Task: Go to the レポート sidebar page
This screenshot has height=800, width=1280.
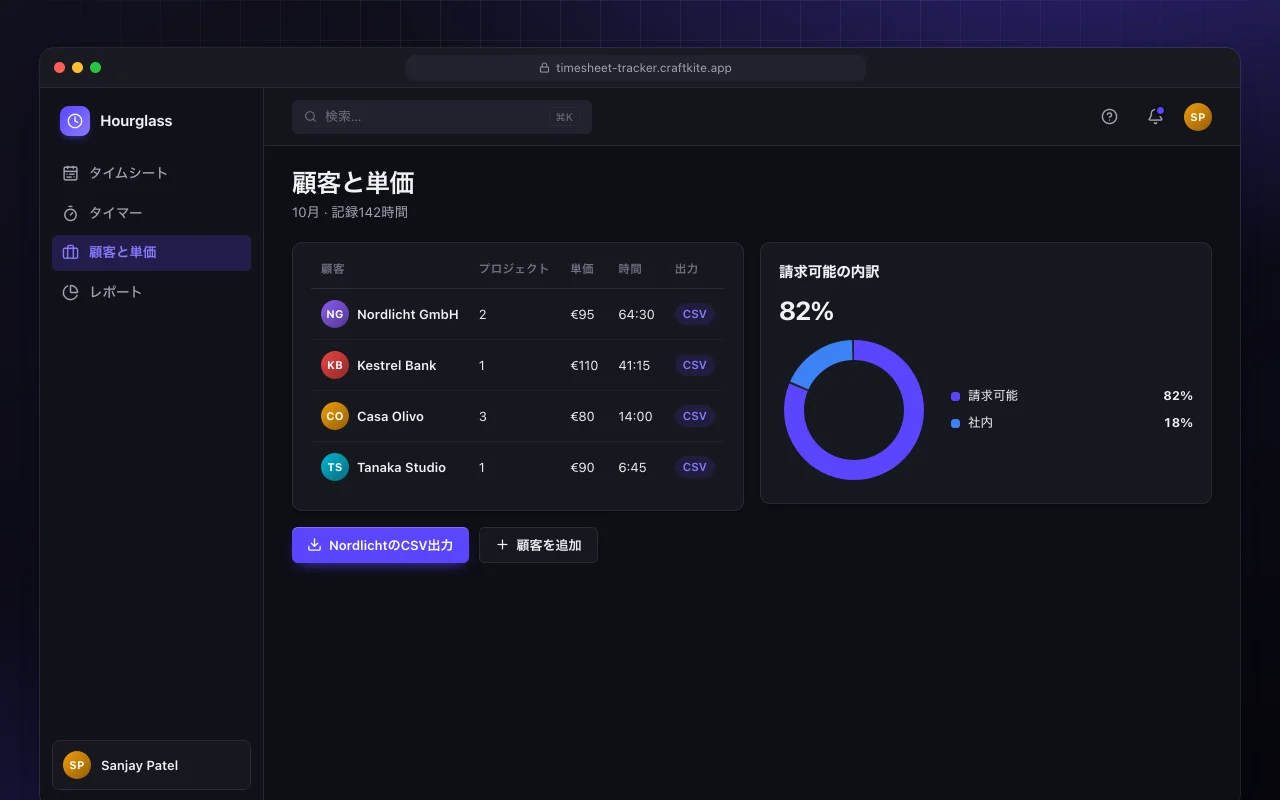Action: [x=151, y=292]
